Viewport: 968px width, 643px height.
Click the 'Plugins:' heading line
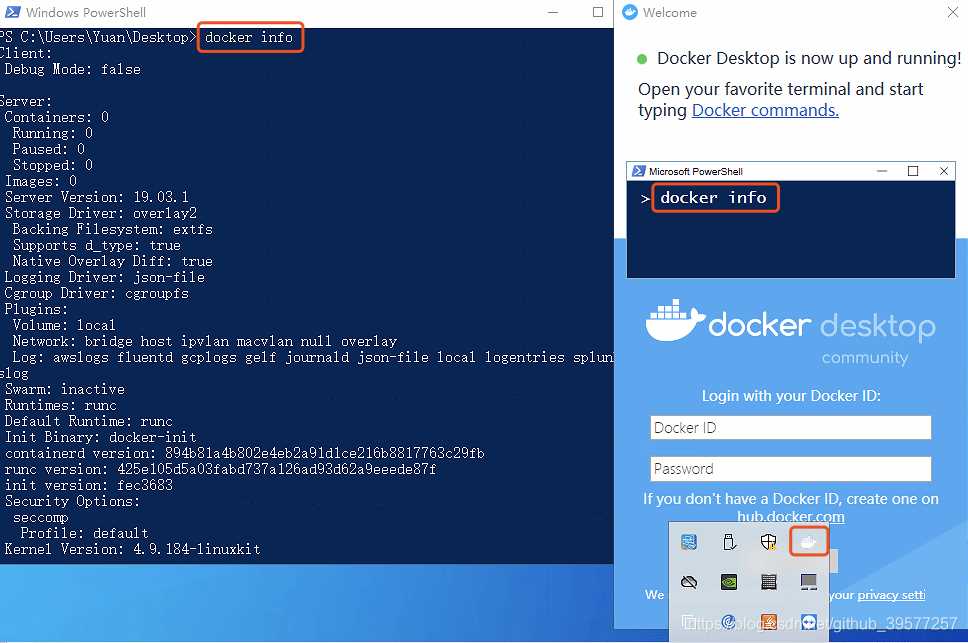click(36, 309)
